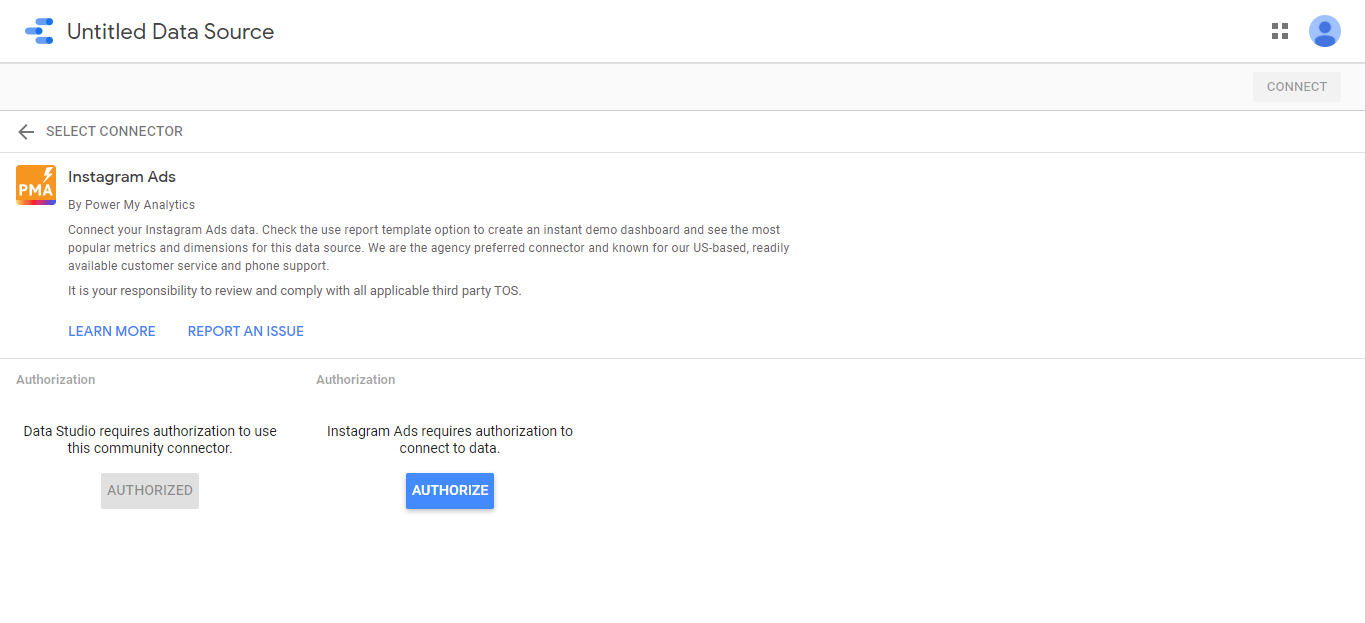Select the Instagram Ads connector heading
This screenshot has width=1366, height=623.
(x=122, y=177)
